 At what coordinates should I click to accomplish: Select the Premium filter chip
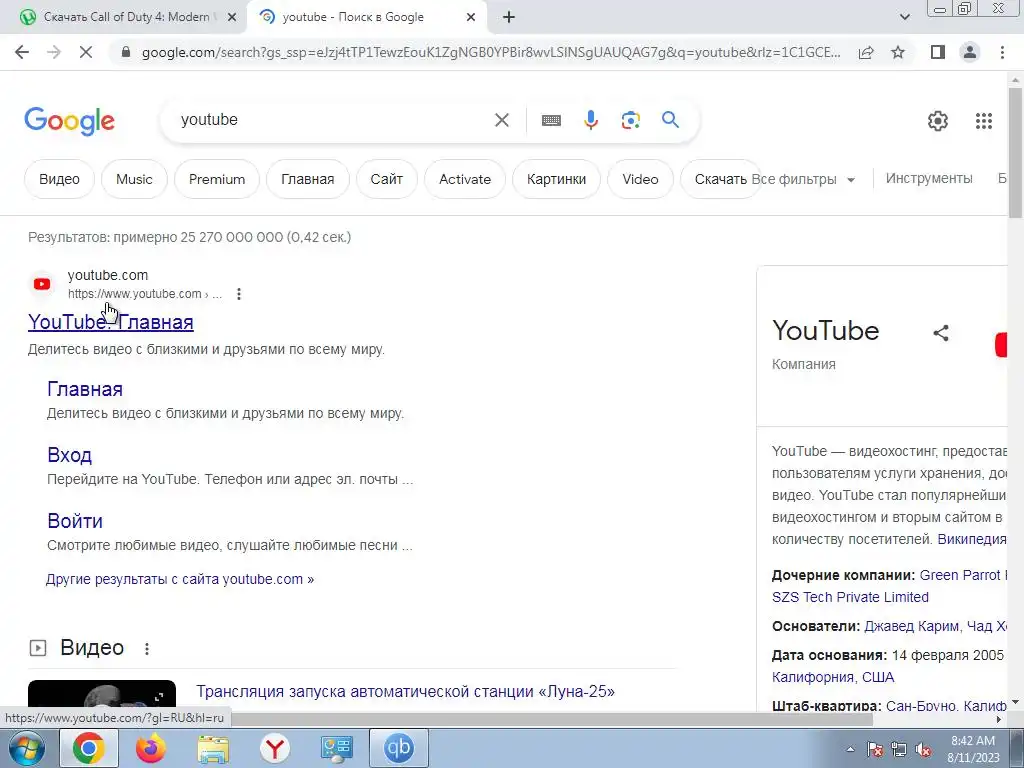[217, 179]
